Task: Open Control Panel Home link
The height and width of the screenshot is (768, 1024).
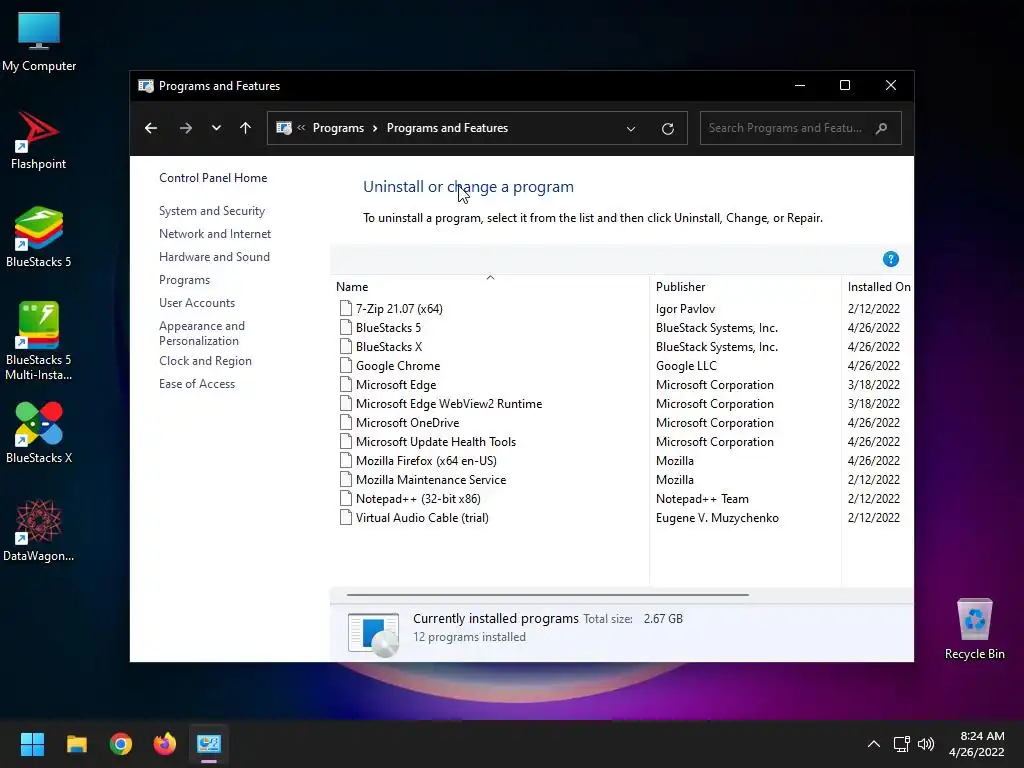Action: [213, 178]
